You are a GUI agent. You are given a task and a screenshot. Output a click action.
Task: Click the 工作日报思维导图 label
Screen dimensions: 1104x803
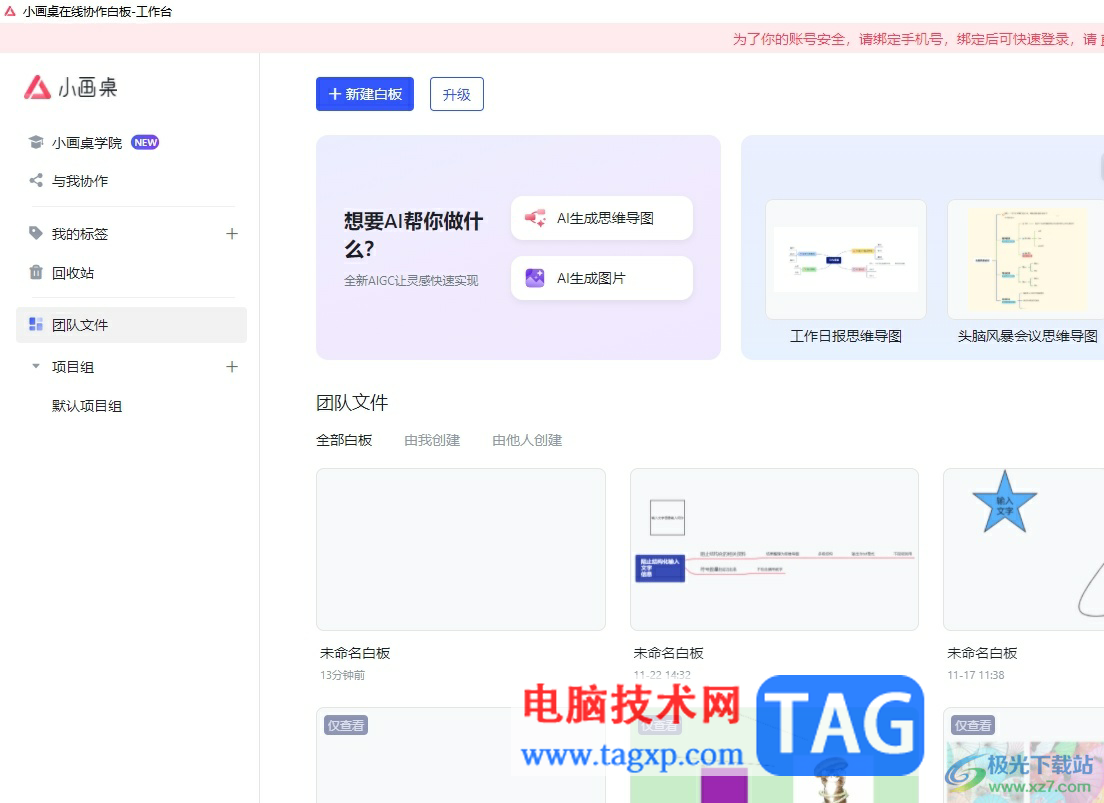coord(846,336)
